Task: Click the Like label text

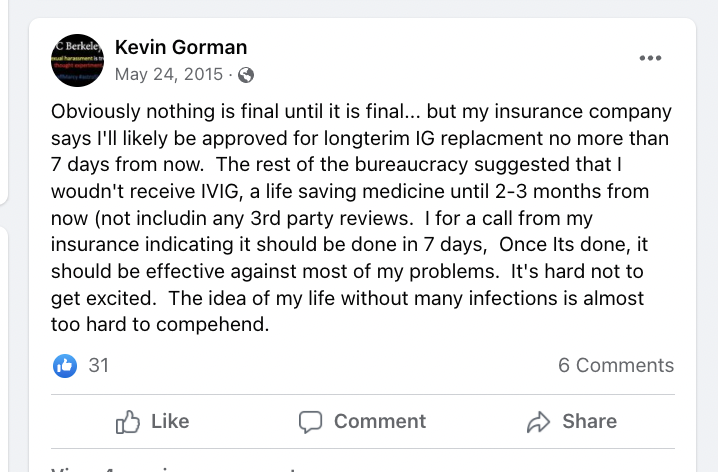Action: pyautogui.click(x=170, y=421)
